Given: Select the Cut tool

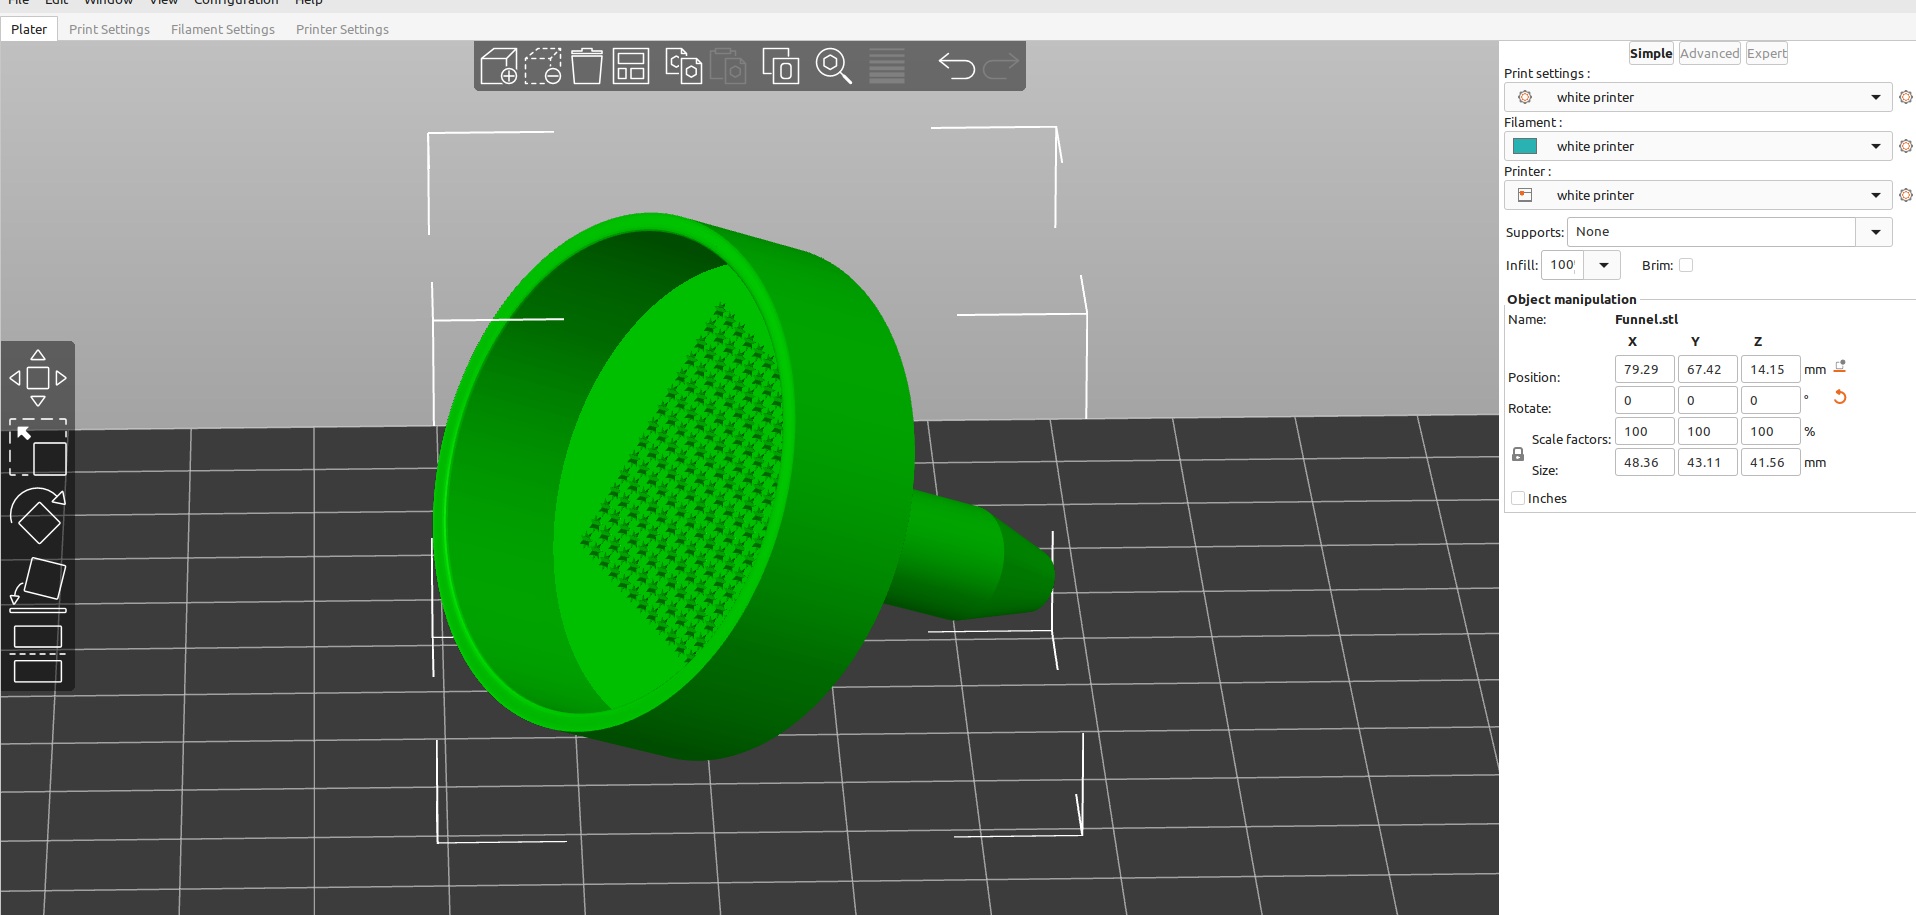Looking at the screenshot, I should (38, 654).
